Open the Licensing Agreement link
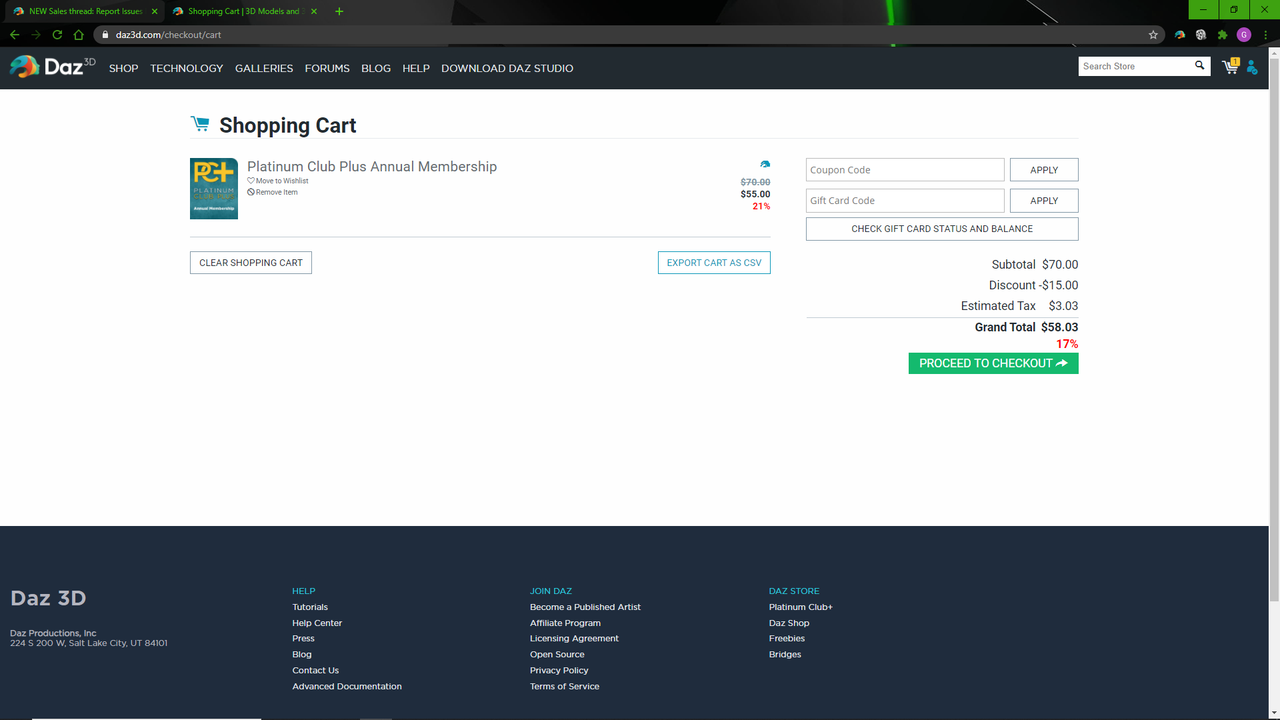The width and height of the screenshot is (1280, 720). 574,638
